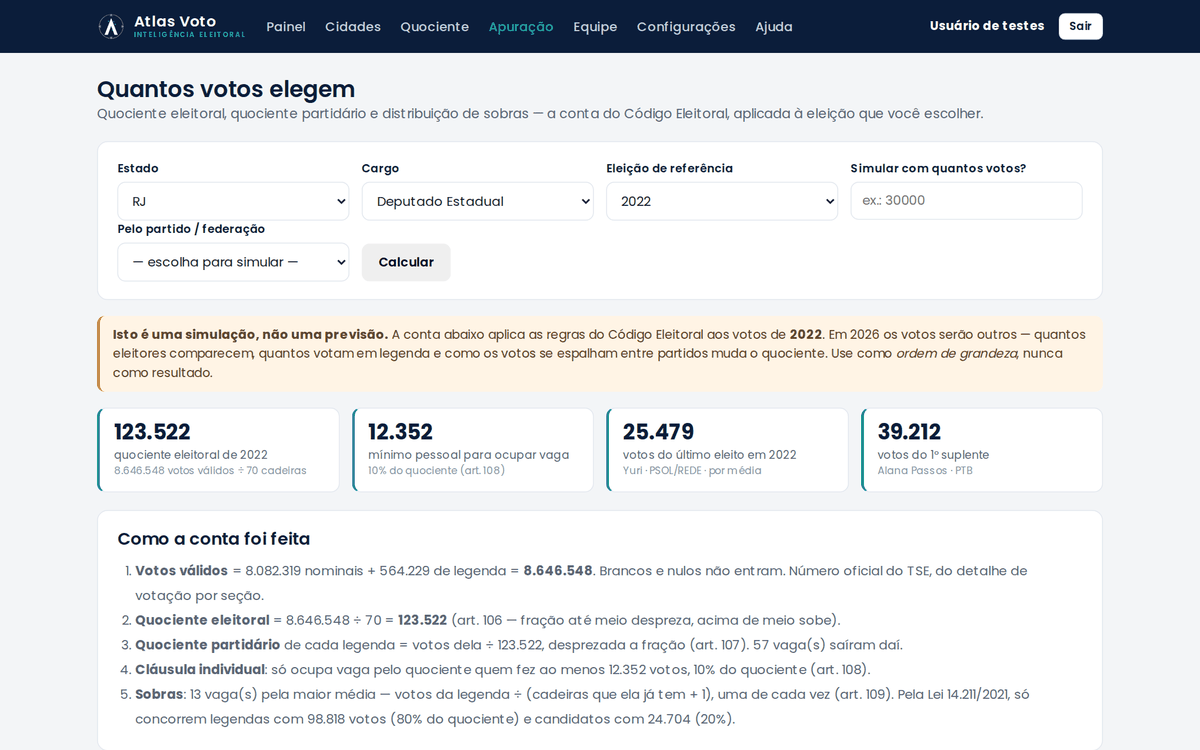Screen dimensions: 1200x750
Task: Click the bold Quociente partidário step label
Action: [x=208, y=645]
